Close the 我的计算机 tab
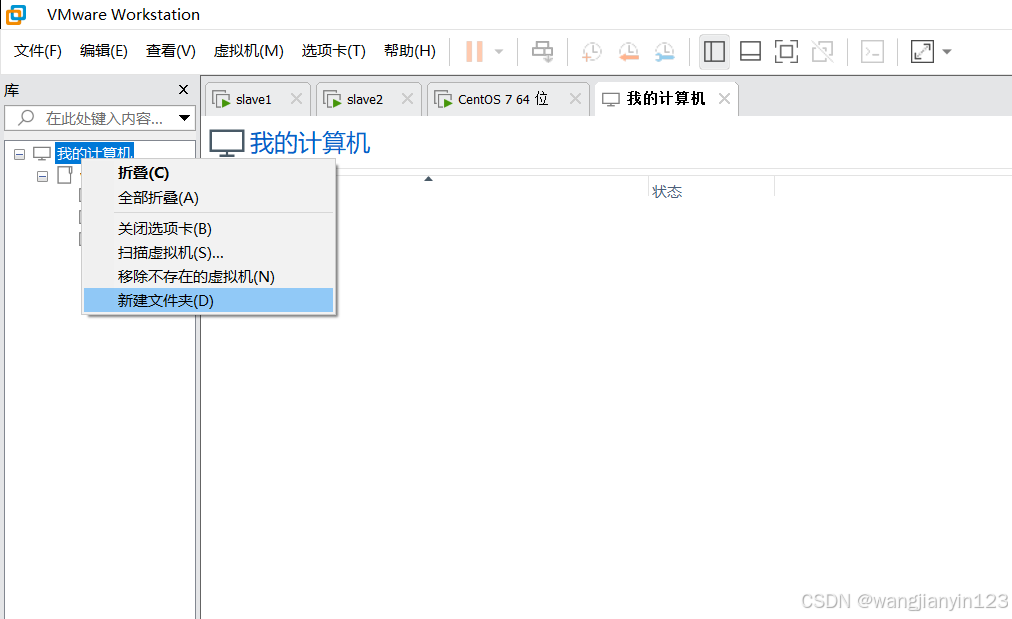The width and height of the screenshot is (1012, 619). click(x=724, y=99)
